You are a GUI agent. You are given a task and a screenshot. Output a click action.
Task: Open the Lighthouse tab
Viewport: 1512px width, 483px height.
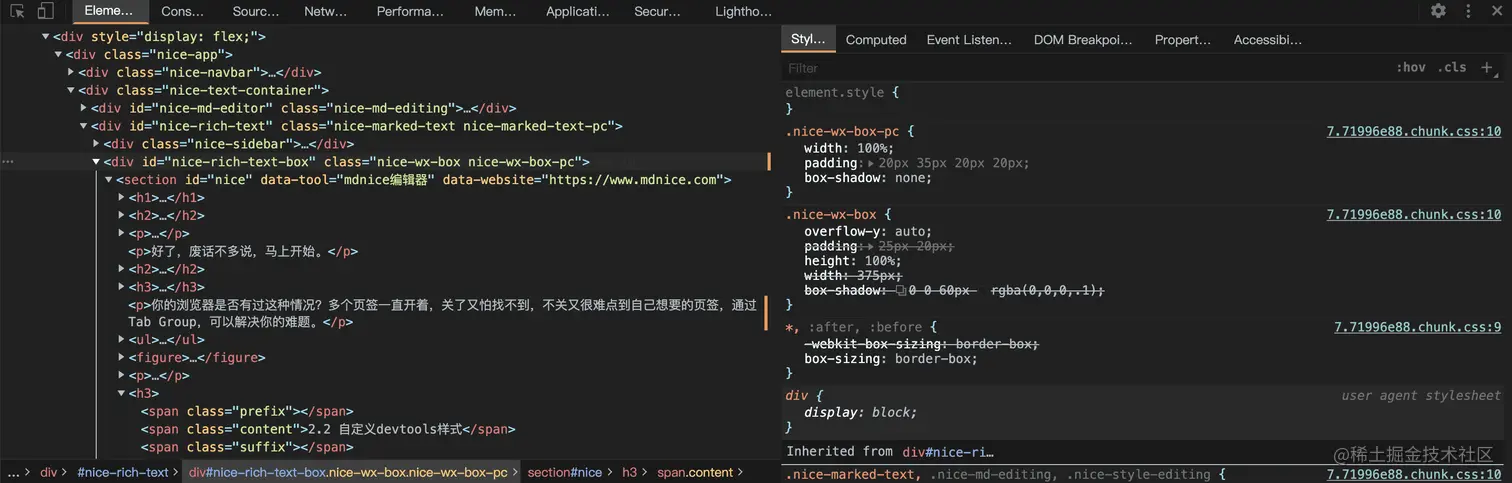(x=743, y=11)
